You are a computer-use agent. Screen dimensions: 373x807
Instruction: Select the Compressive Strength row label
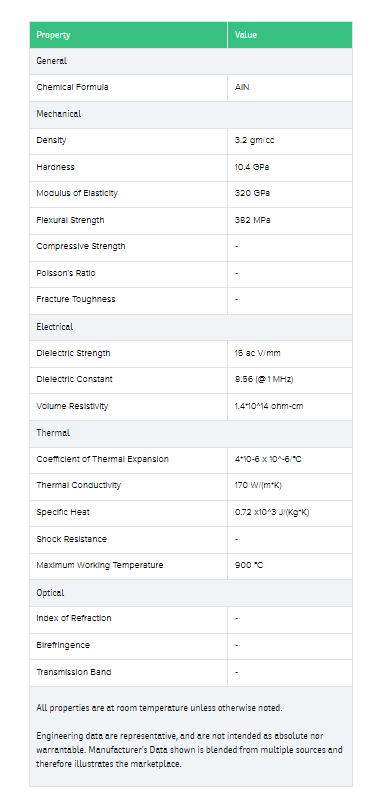pyautogui.click(x=81, y=247)
